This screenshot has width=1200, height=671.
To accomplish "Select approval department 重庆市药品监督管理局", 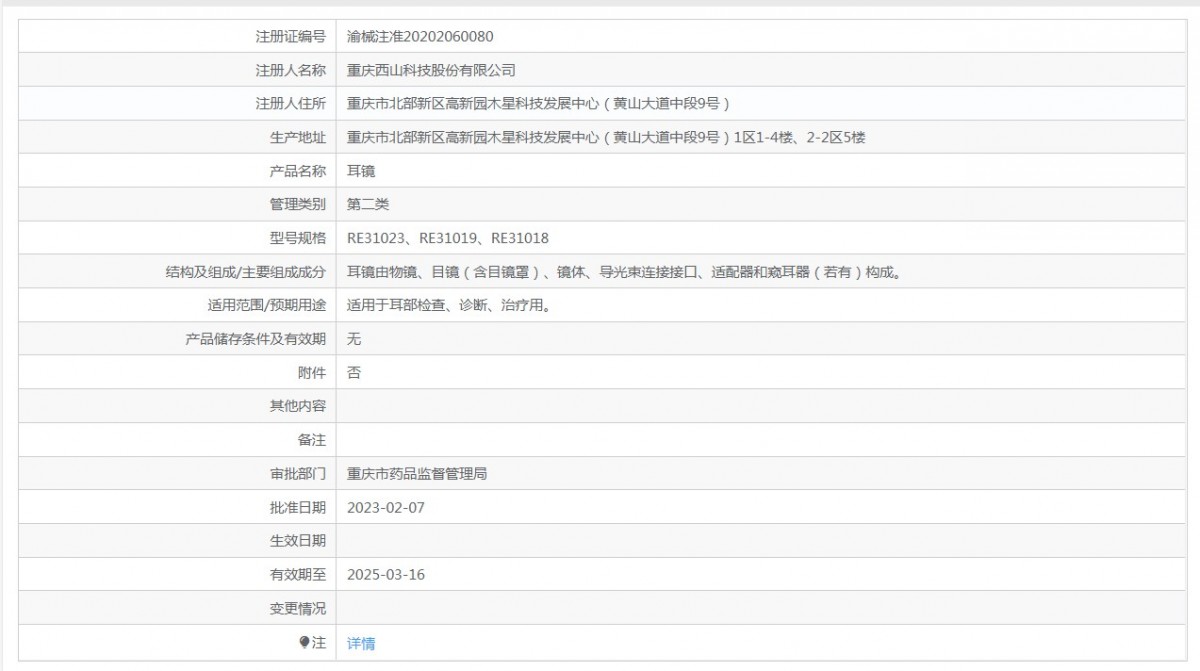I will click(417, 474).
